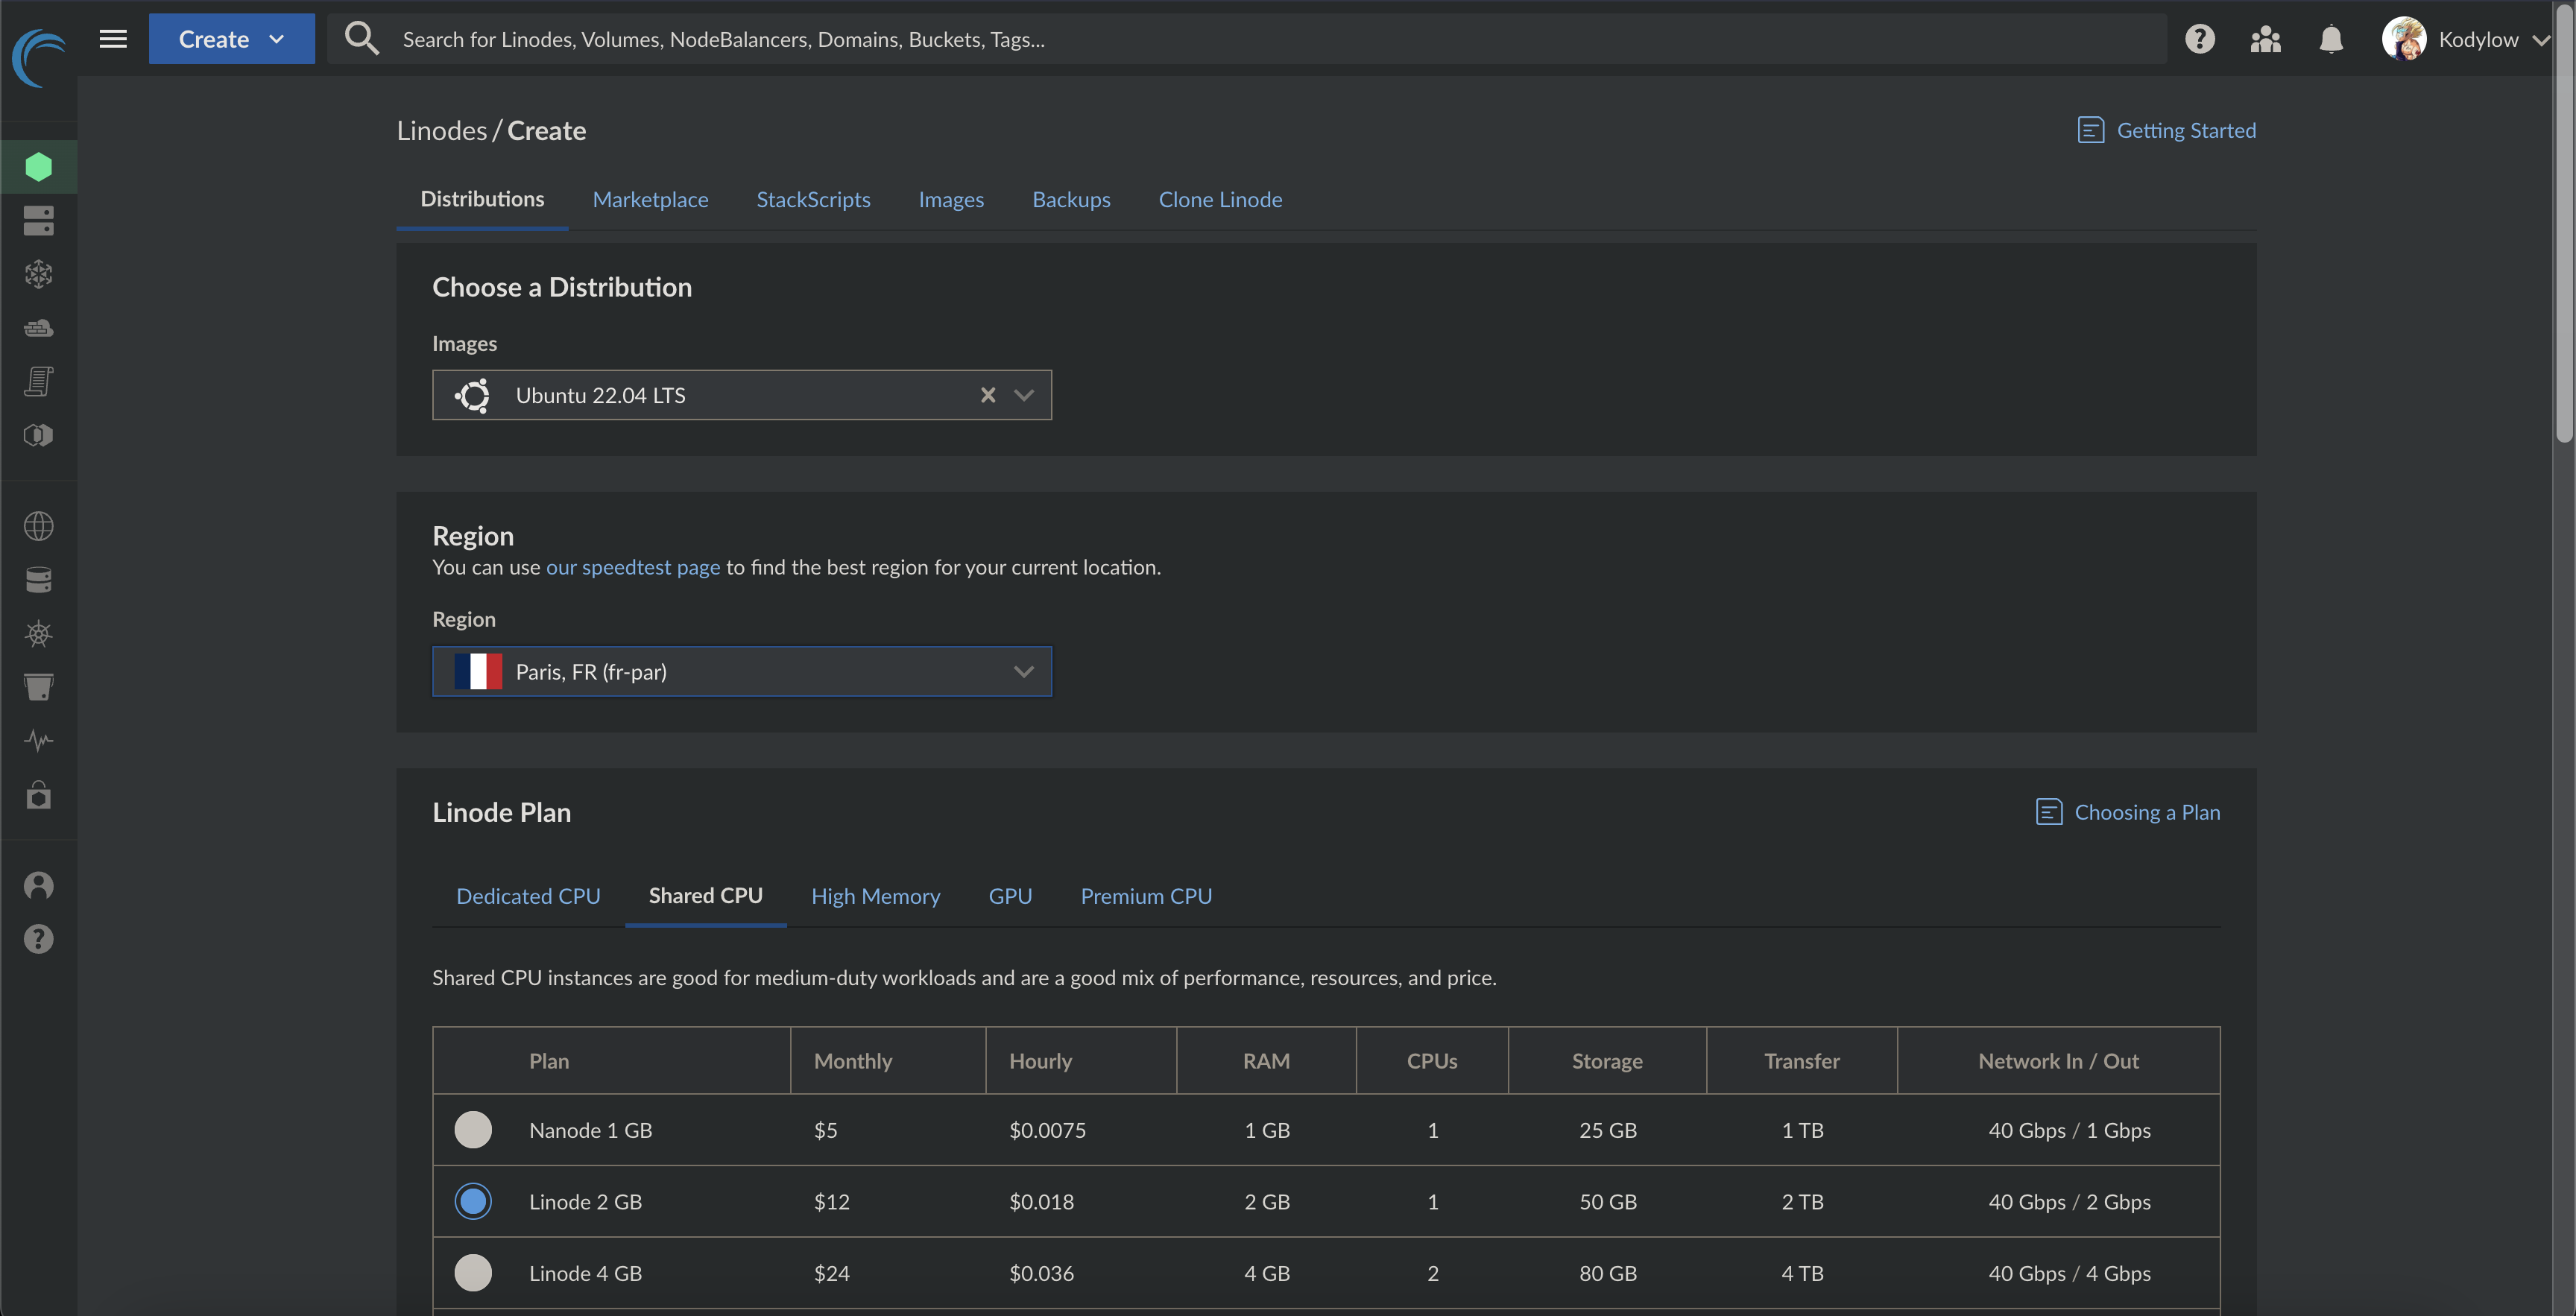The height and width of the screenshot is (1316, 2576).
Task: Open the Kubernetes wheel icon
Action: [38, 633]
